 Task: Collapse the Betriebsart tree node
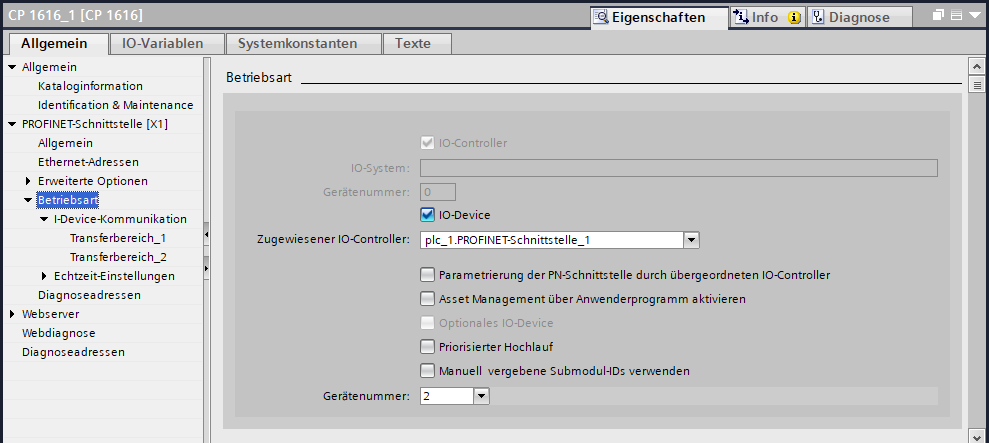(28, 200)
